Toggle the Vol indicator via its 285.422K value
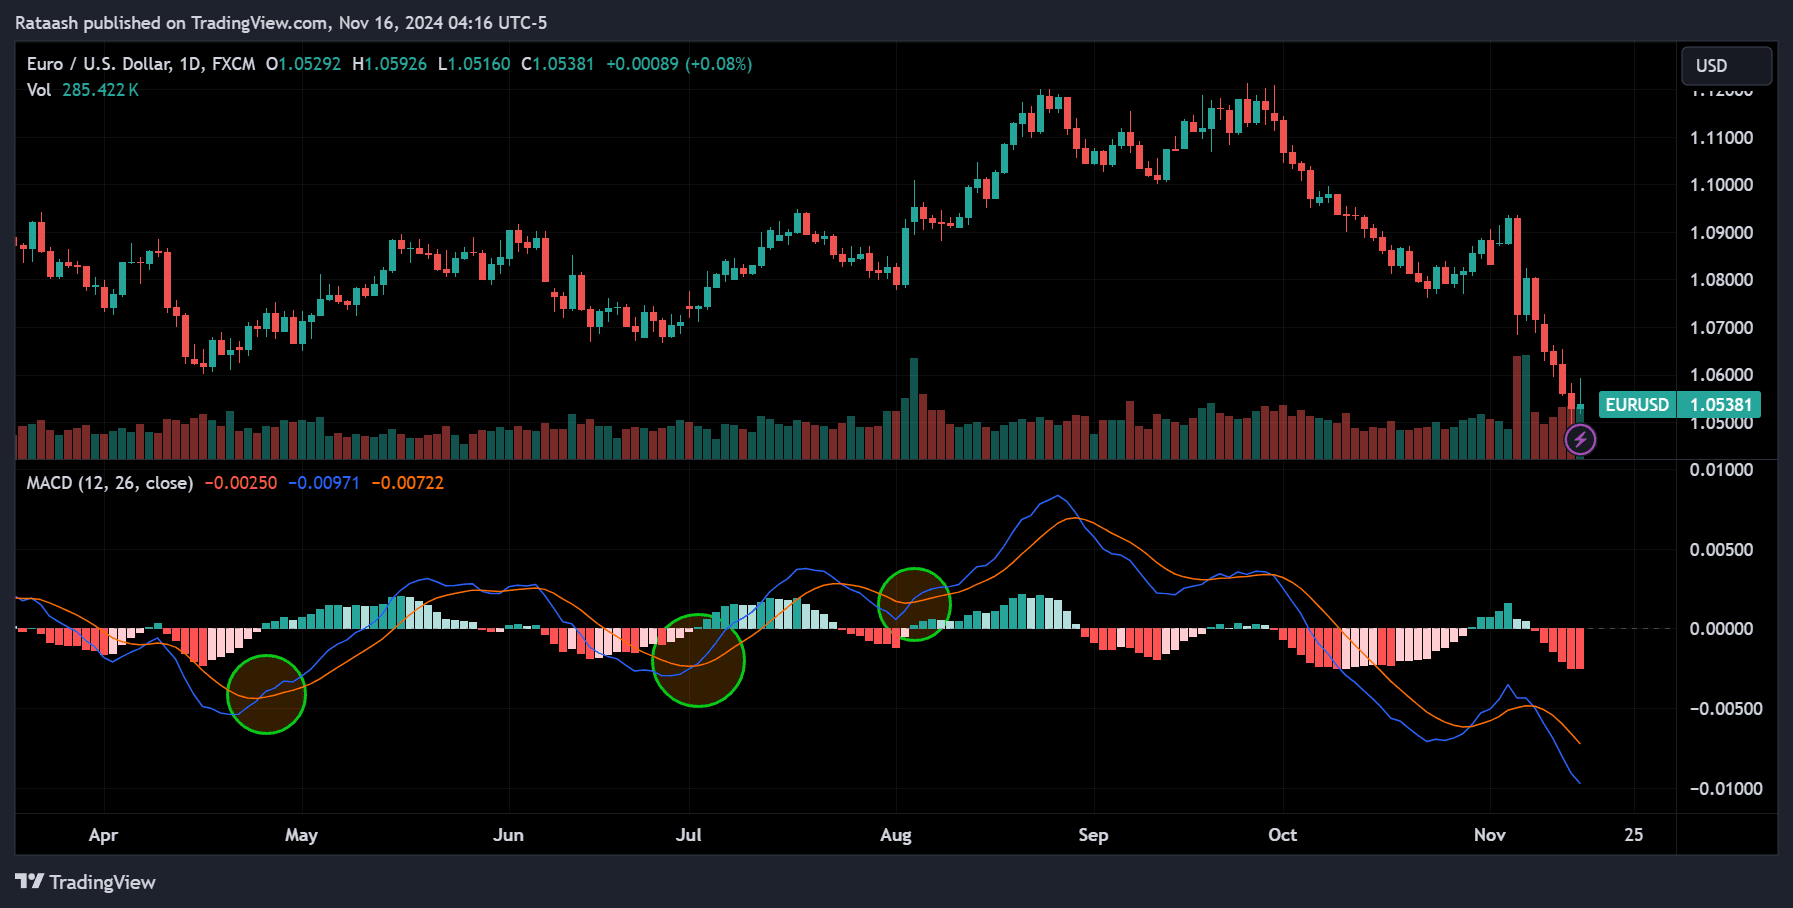The image size is (1793, 908). (100, 89)
